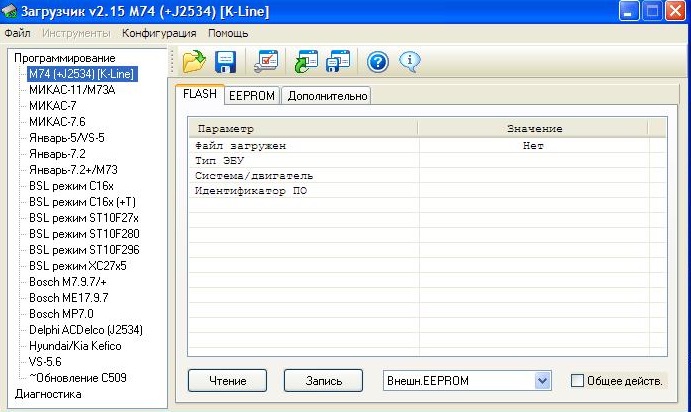
Task: Open settings checklist wrench toolbar icon
Action: 266,61
